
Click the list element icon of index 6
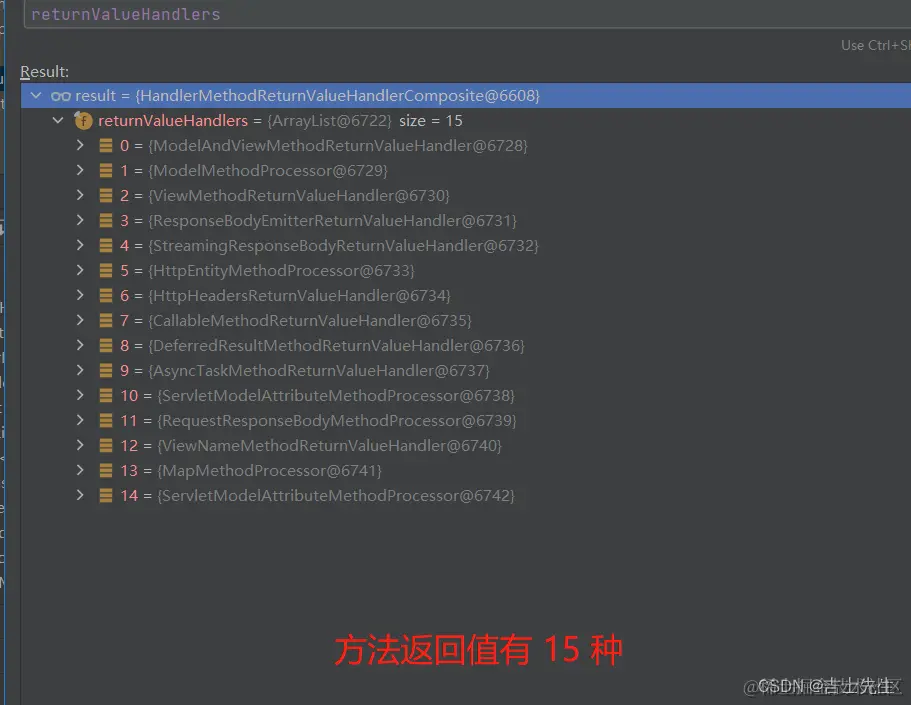coord(106,295)
